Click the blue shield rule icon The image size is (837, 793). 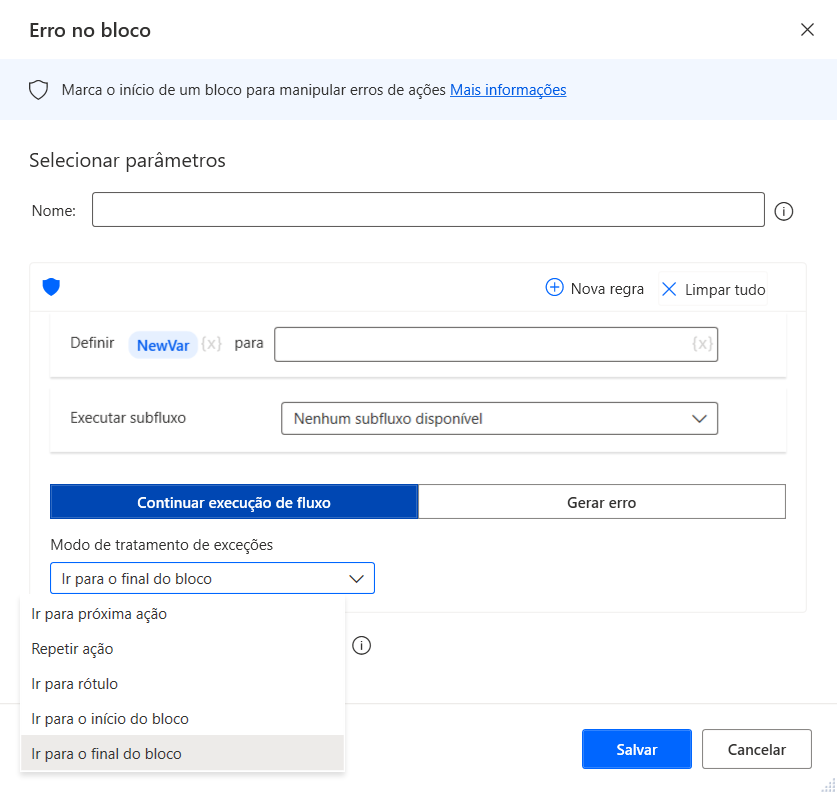51,287
